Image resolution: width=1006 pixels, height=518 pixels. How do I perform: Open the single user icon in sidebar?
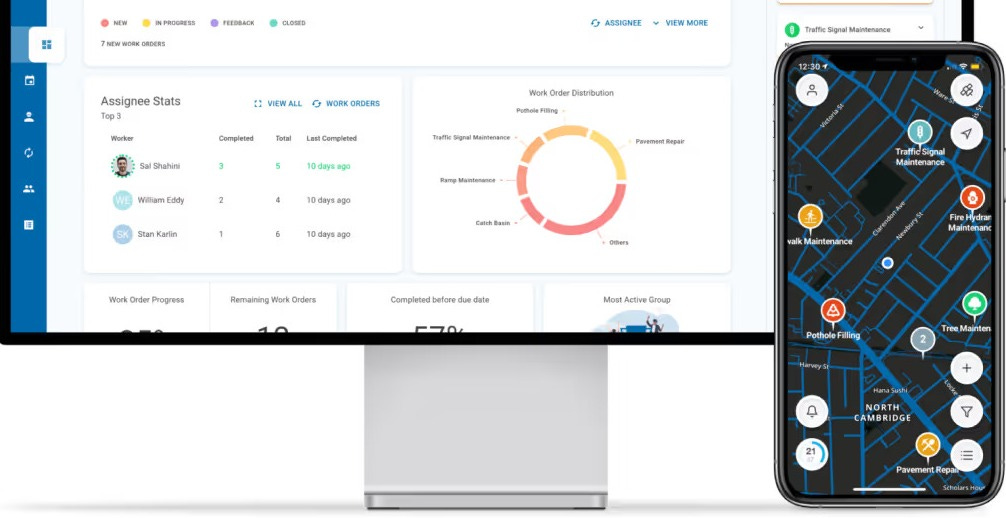click(29, 117)
